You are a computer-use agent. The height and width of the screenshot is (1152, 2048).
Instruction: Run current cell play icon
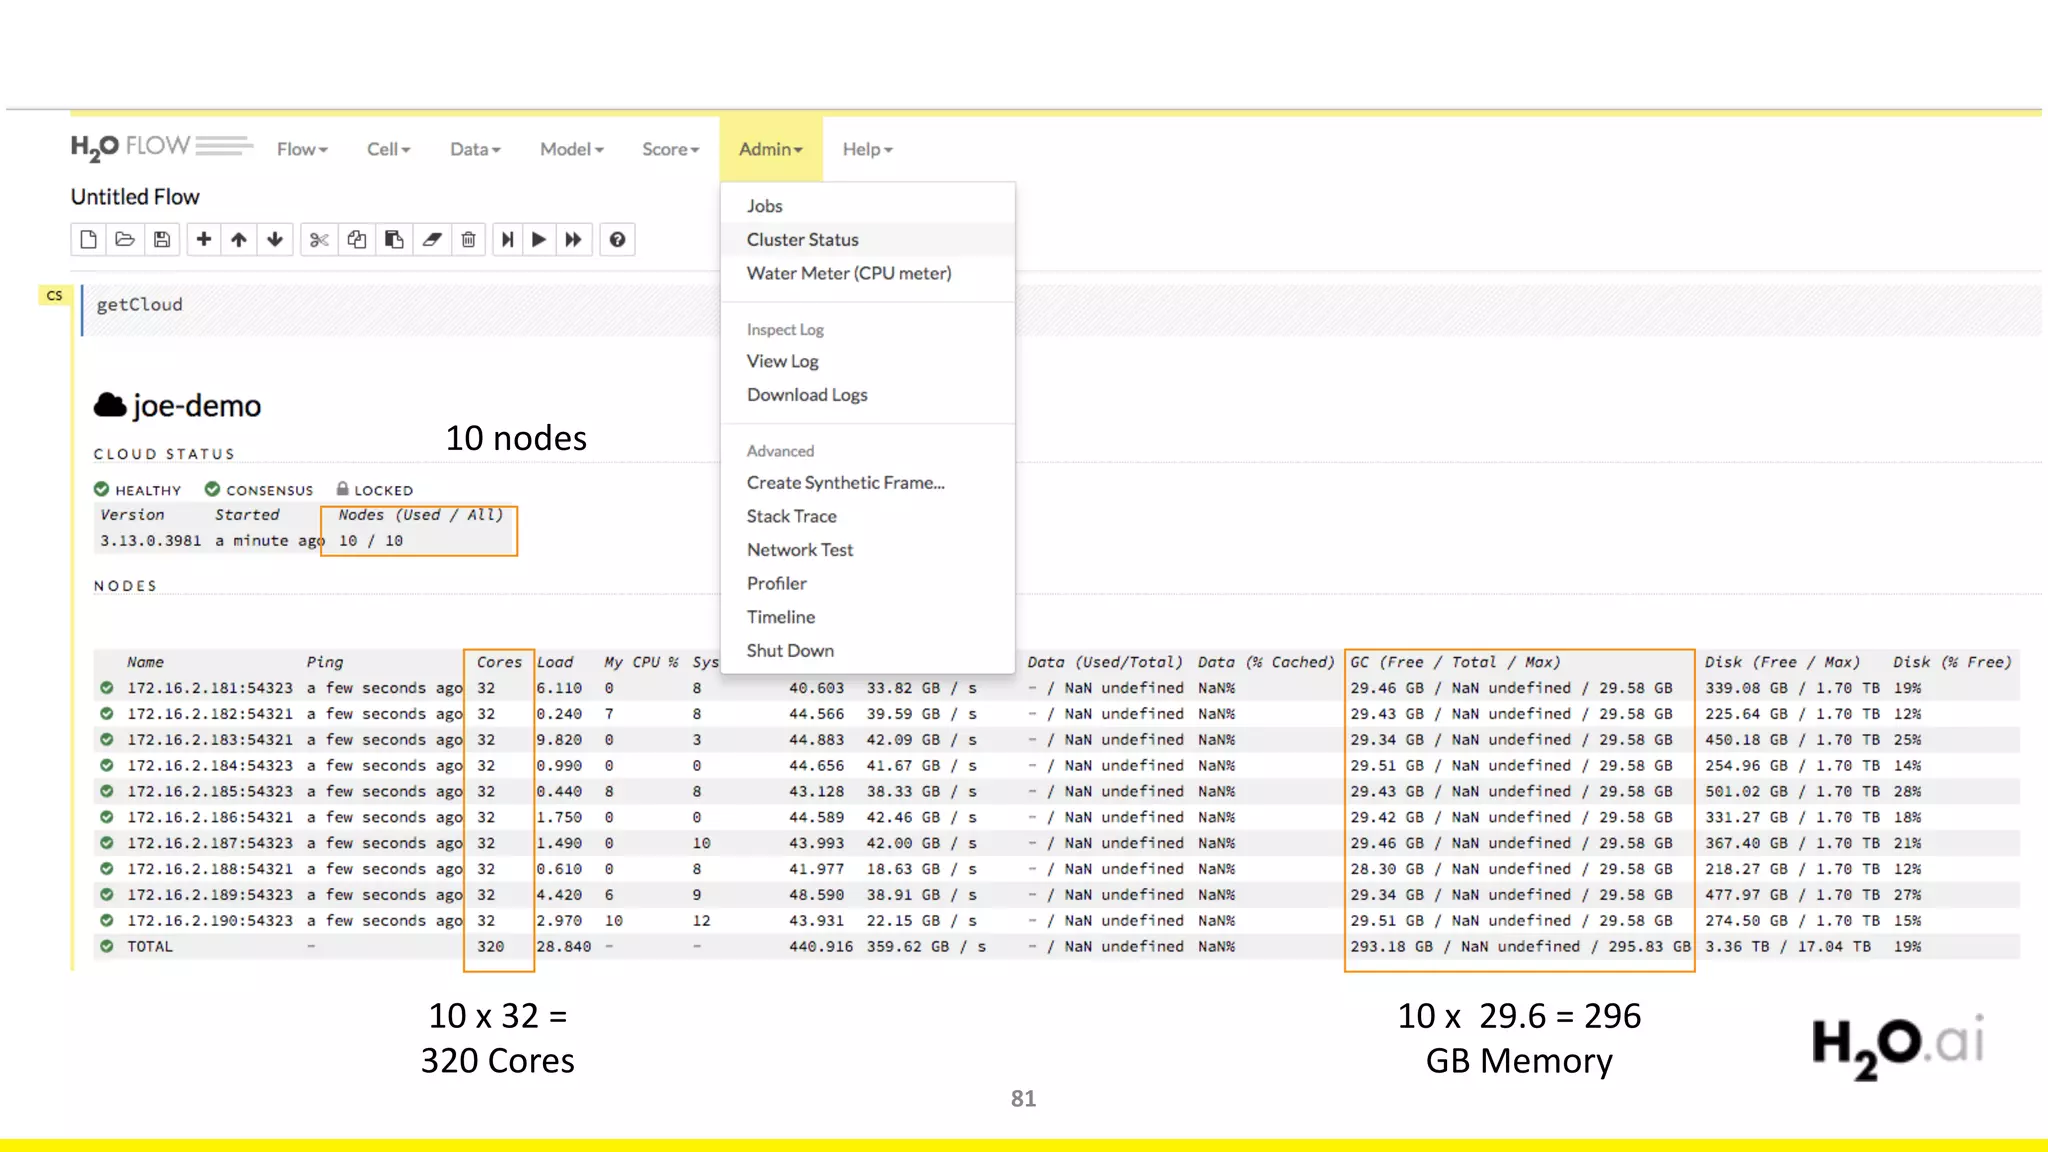[539, 239]
